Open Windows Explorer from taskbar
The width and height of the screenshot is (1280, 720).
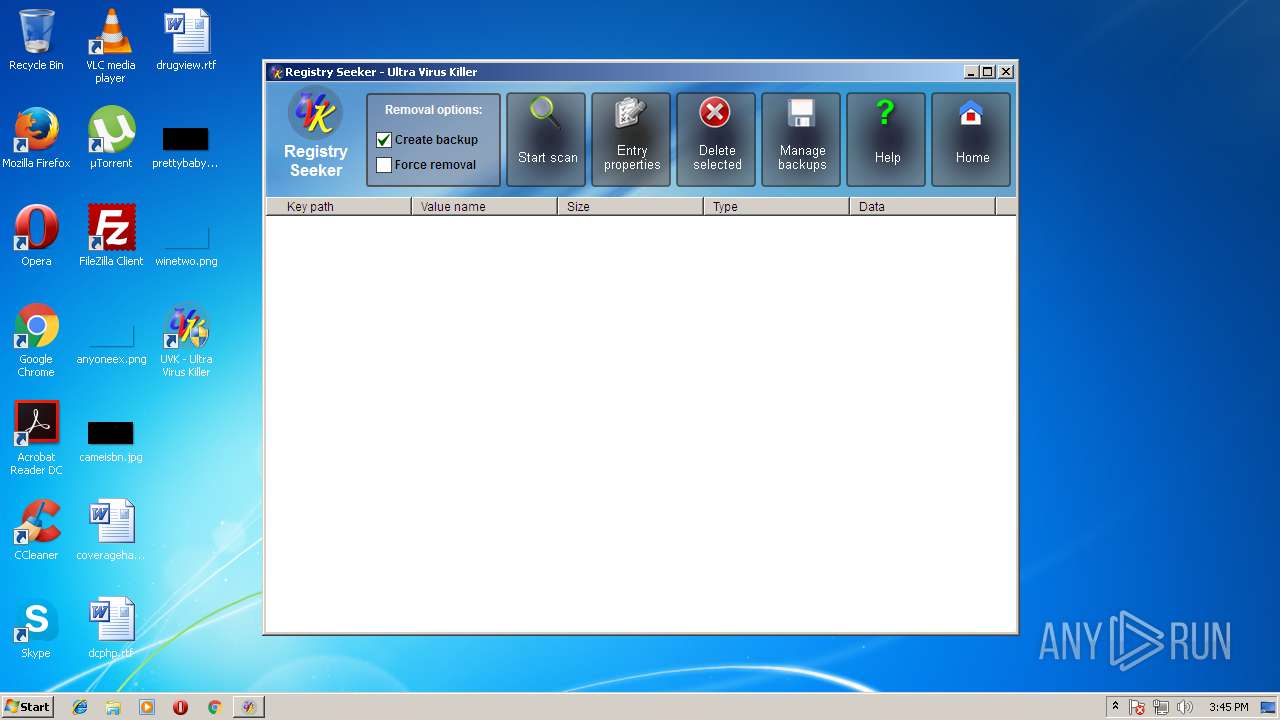(x=113, y=707)
